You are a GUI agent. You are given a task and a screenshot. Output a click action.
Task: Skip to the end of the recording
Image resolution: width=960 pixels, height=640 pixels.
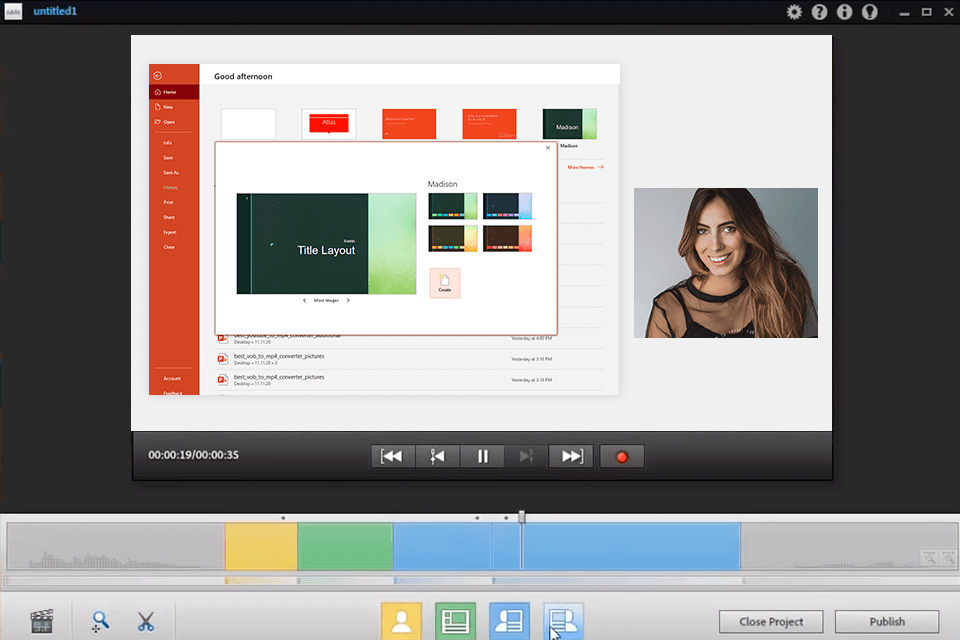click(571, 456)
